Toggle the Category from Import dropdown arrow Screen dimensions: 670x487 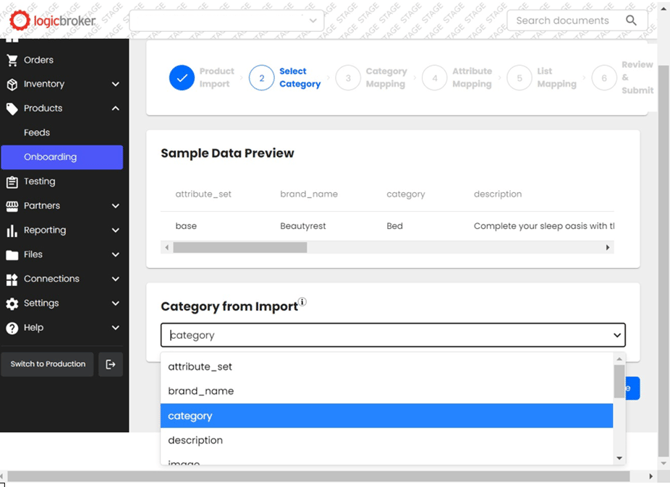616,335
